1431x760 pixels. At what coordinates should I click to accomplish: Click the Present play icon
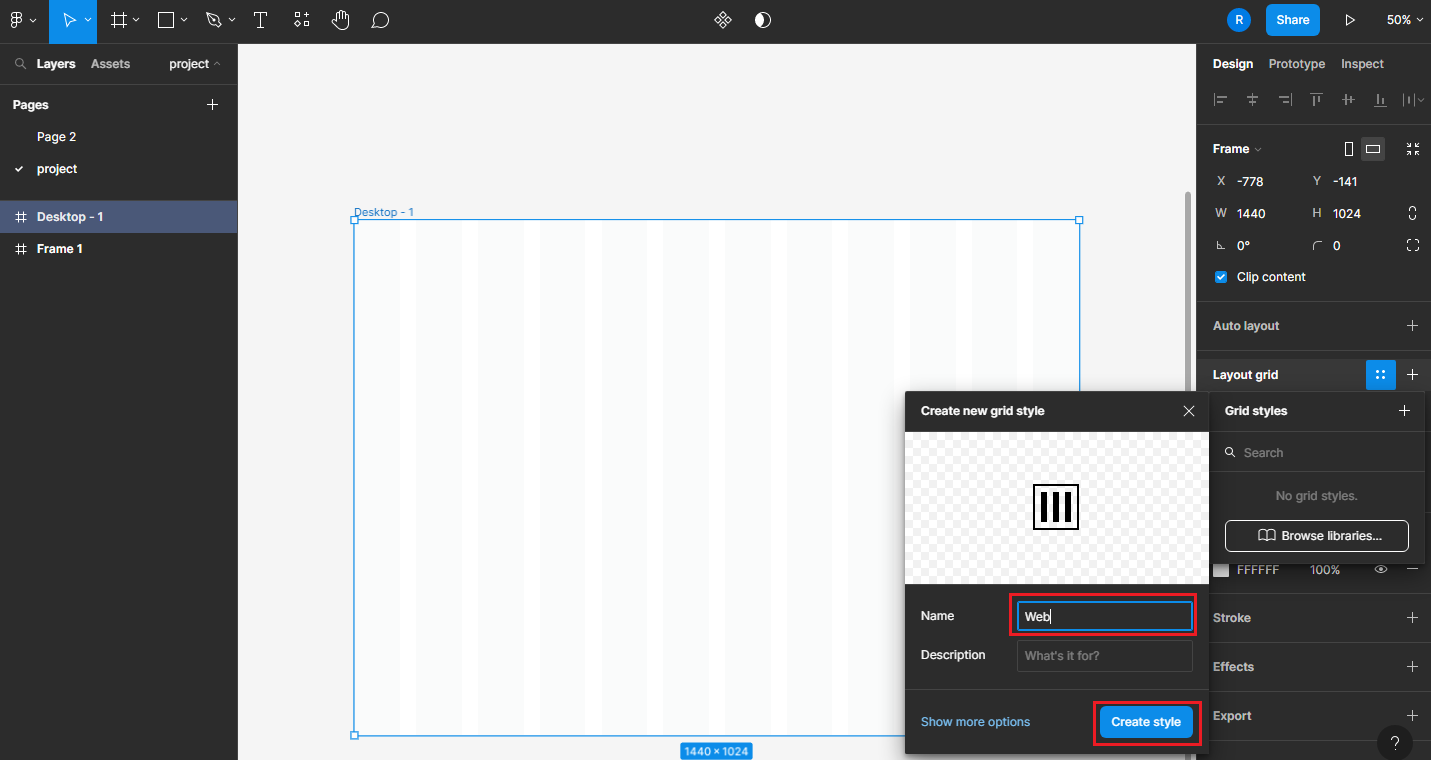pos(1350,20)
